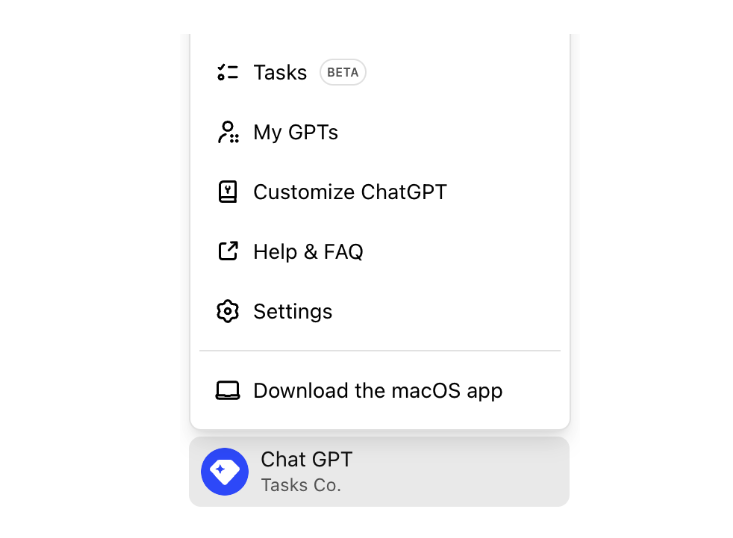Choose Customize ChatGPT in the menu
This screenshot has width=733, height=538.
point(350,192)
